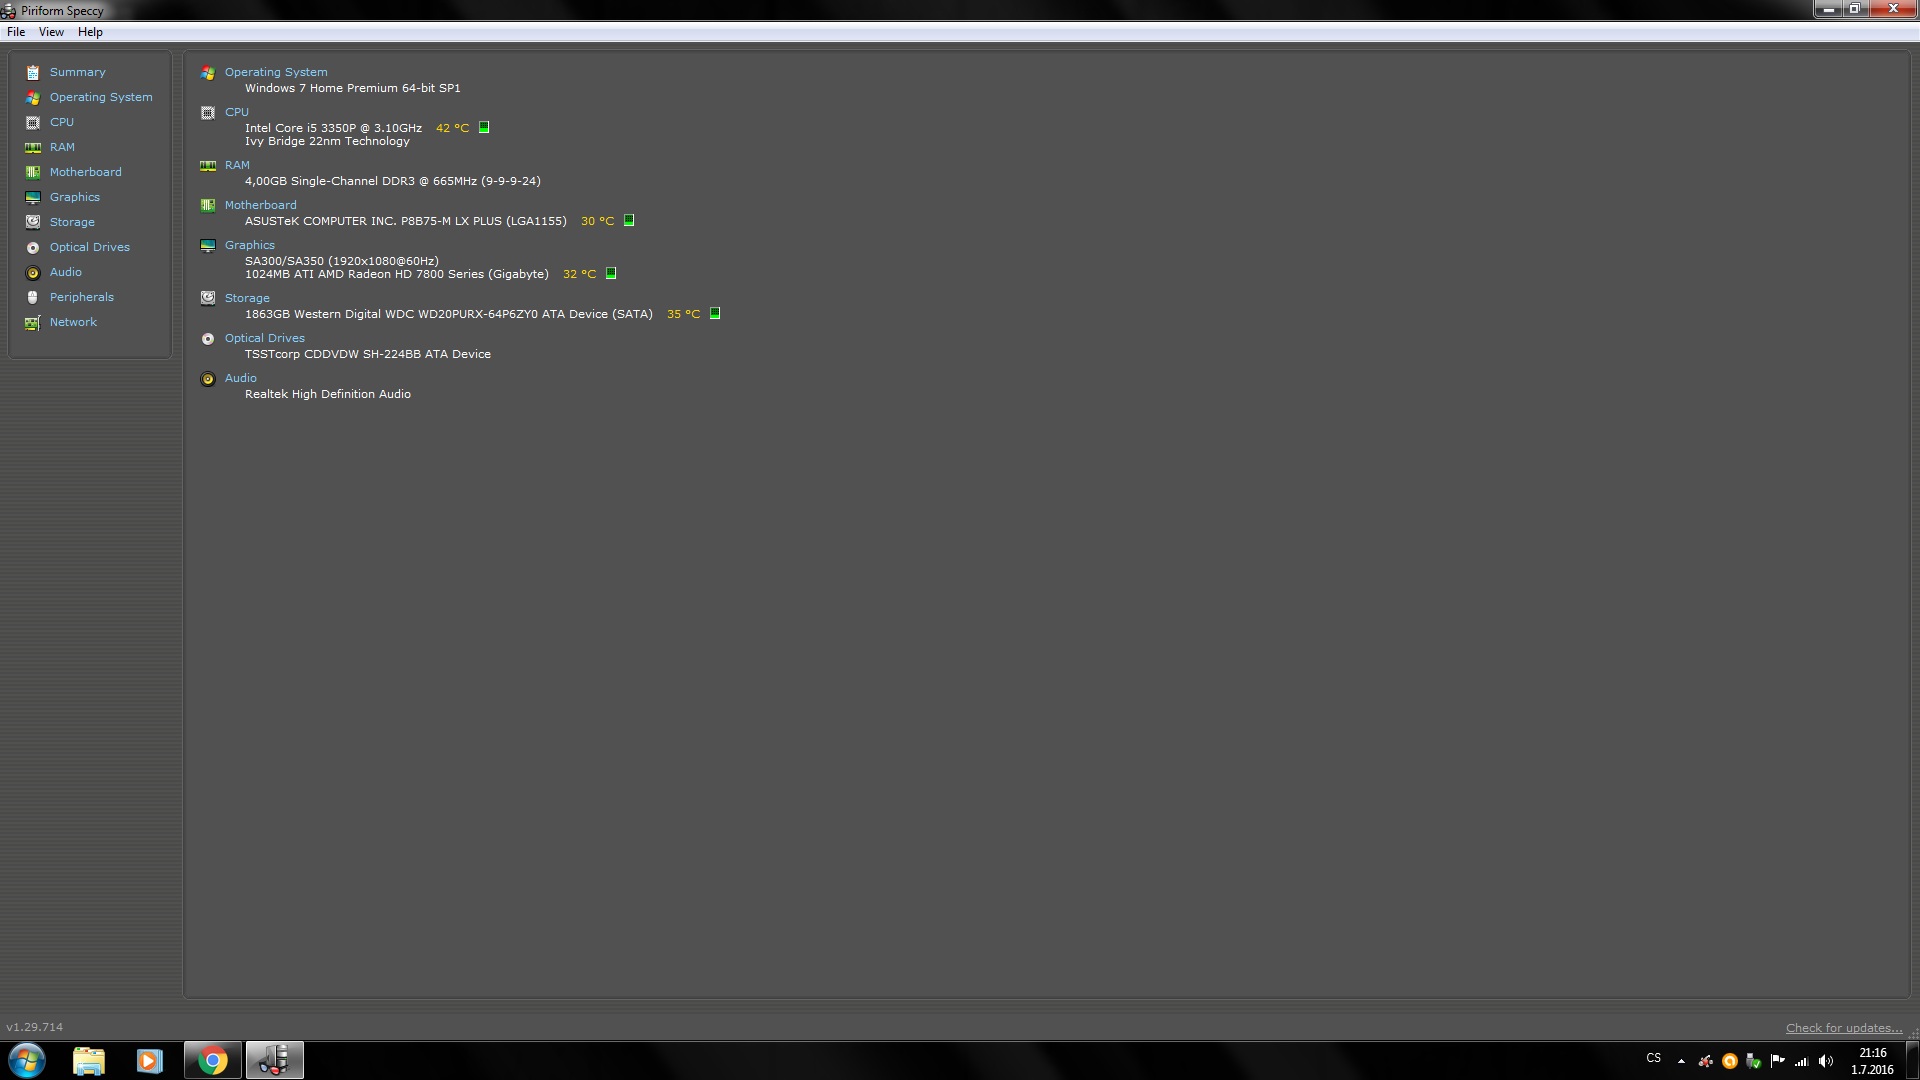The image size is (1920, 1080).
Task: Click the 42 °C CPU temperature value
Action: (x=452, y=128)
